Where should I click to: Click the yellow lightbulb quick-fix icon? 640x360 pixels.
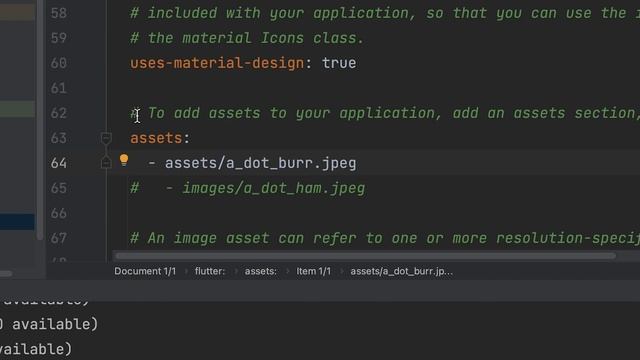[x=124, y=160]
